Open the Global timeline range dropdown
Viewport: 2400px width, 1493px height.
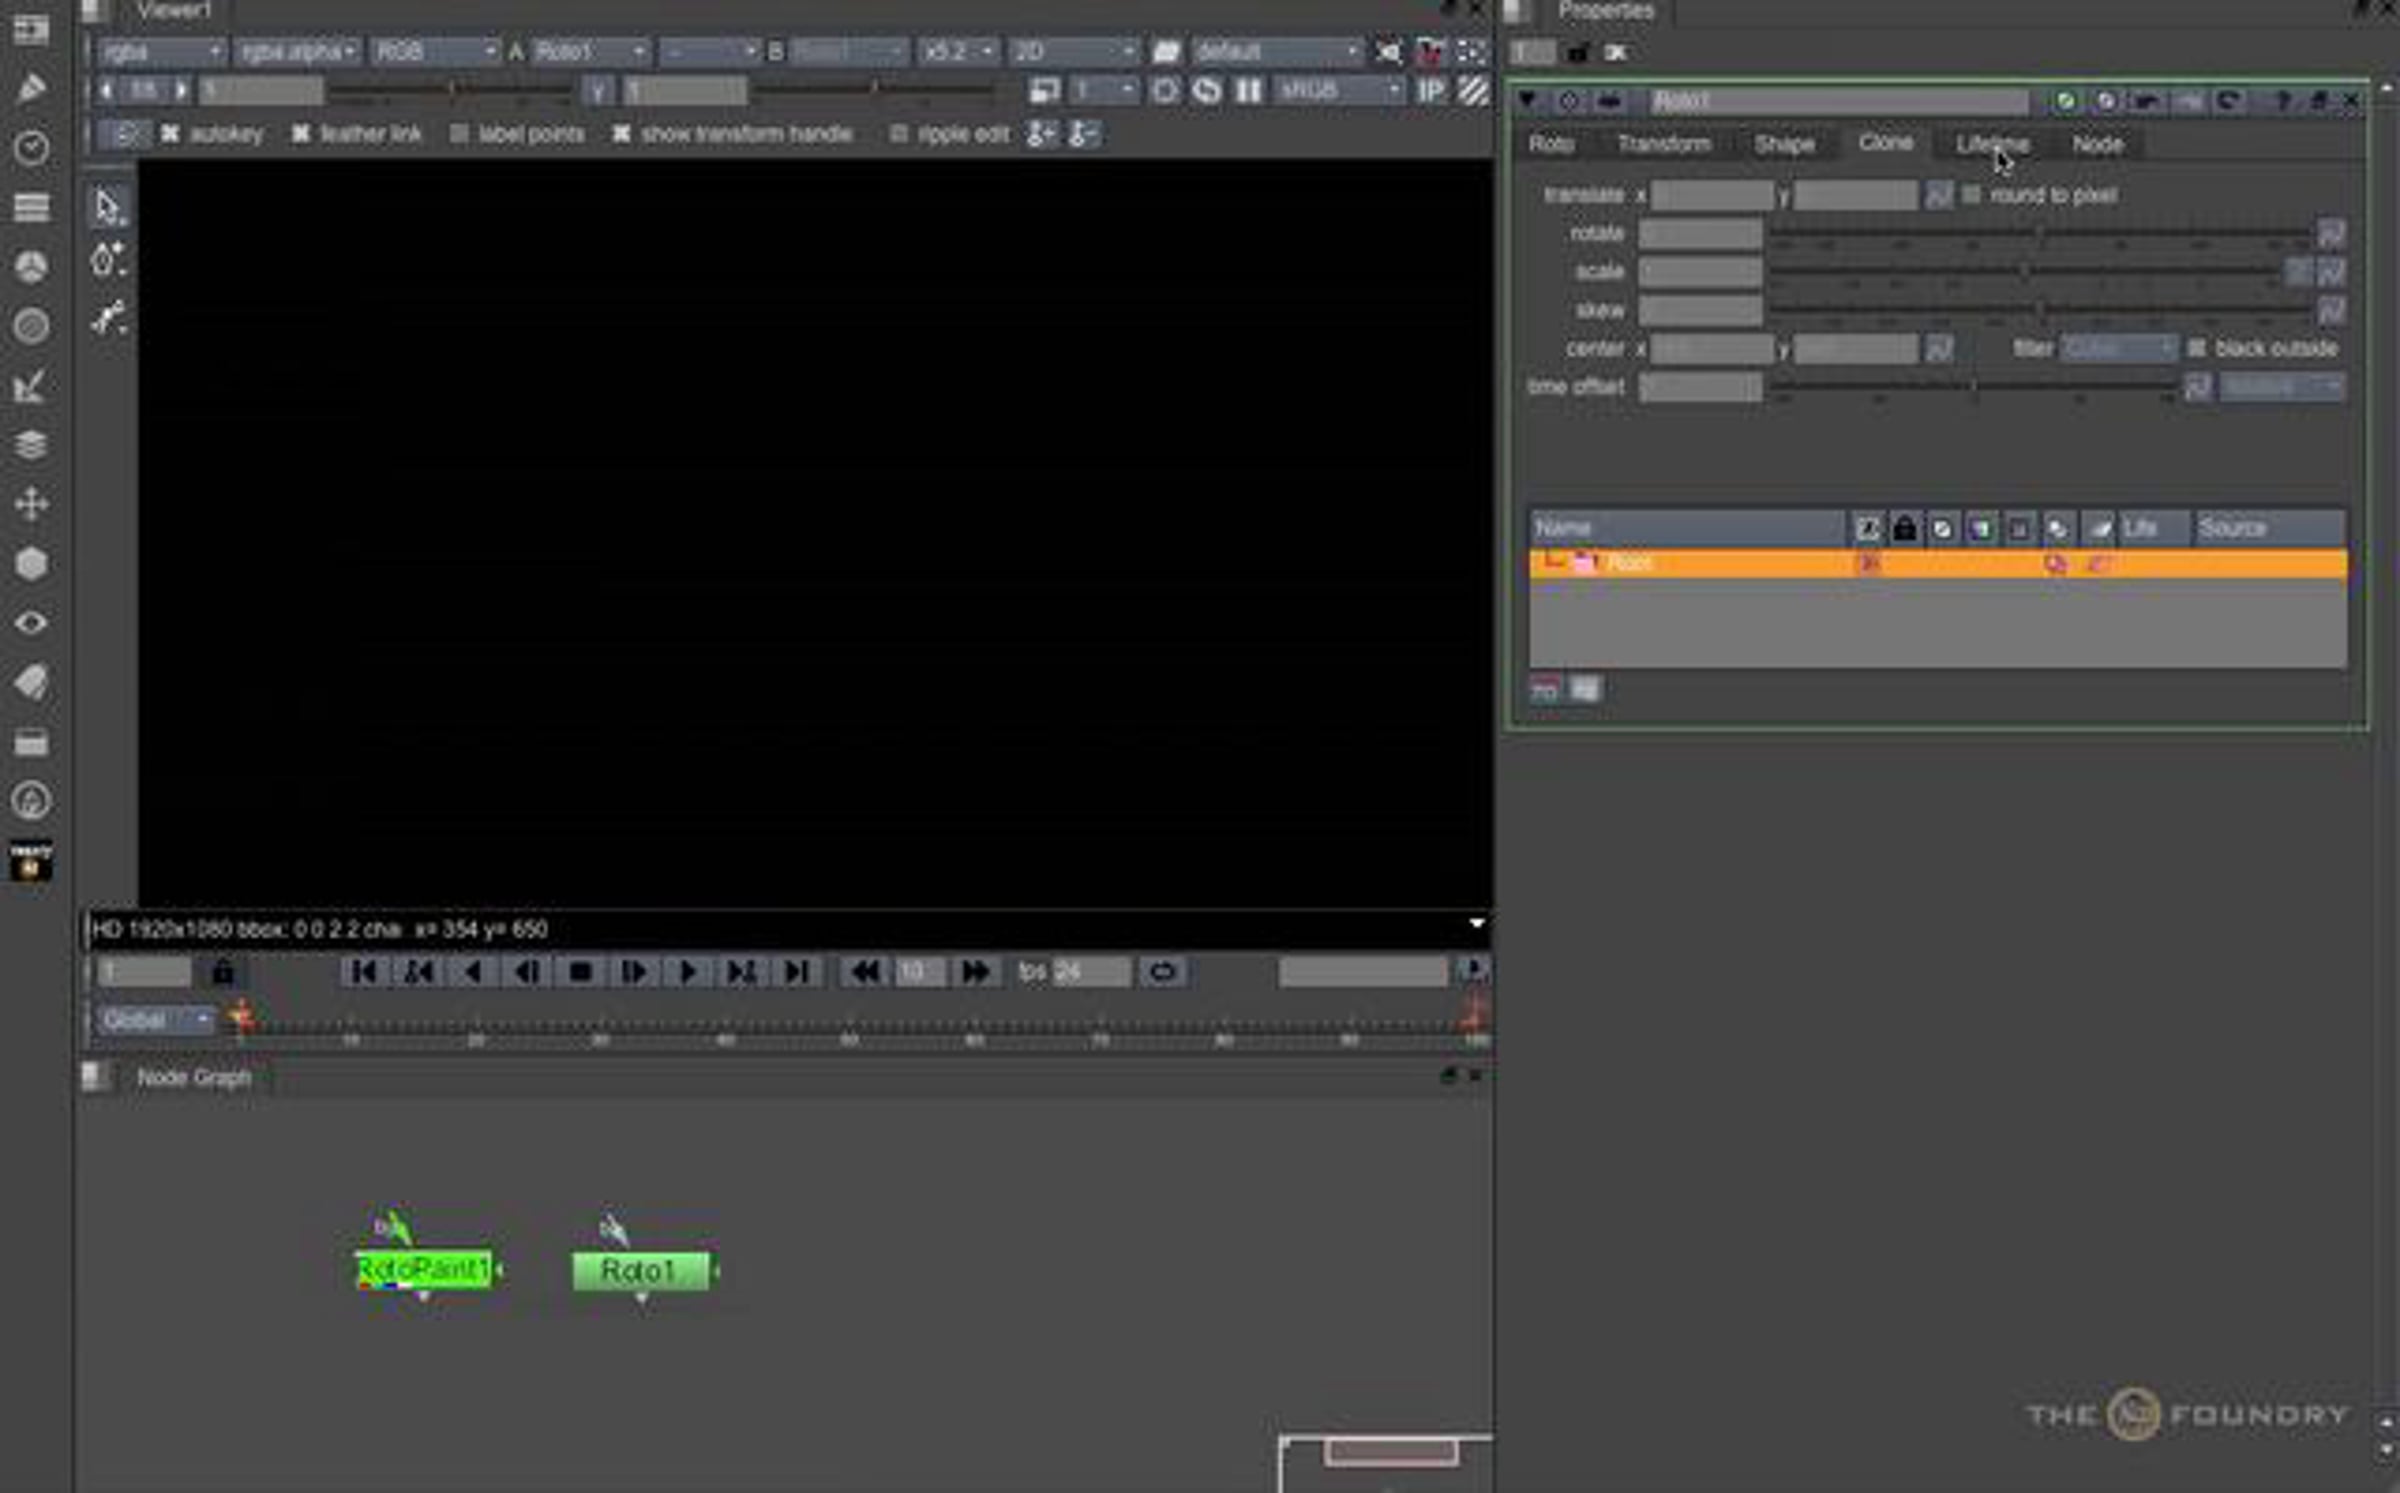tap(154, 1020)
